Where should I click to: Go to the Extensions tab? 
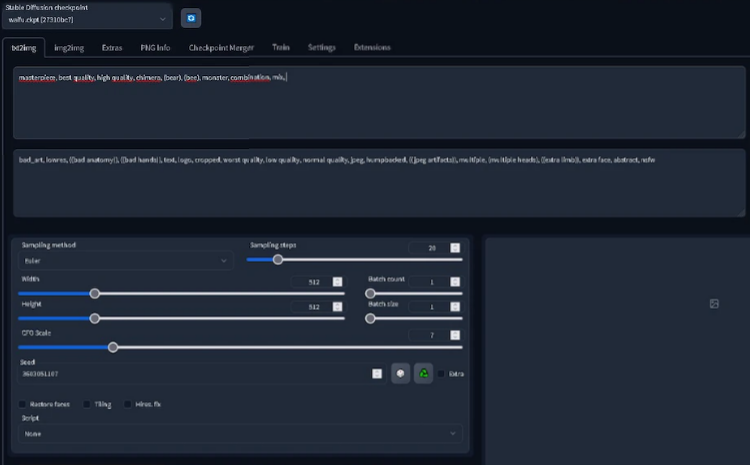[x=372, y=47]
